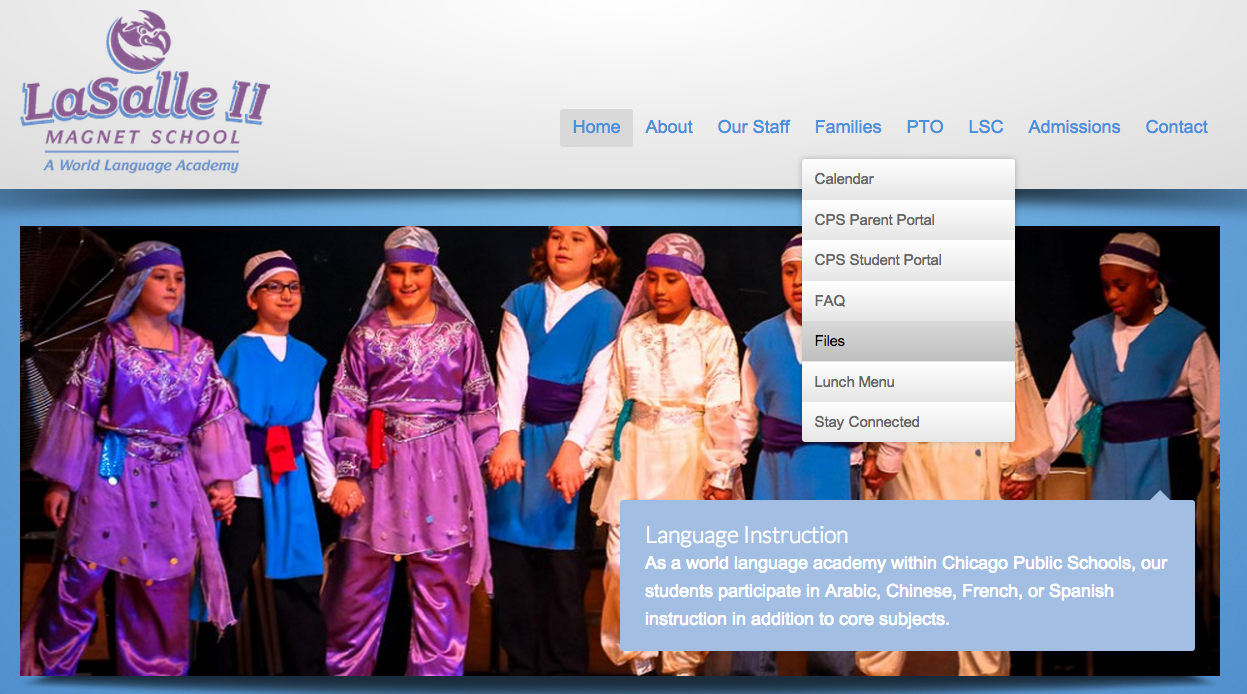Open the LSC navigation item
The image size is (1247, 694).
[986, 127]
